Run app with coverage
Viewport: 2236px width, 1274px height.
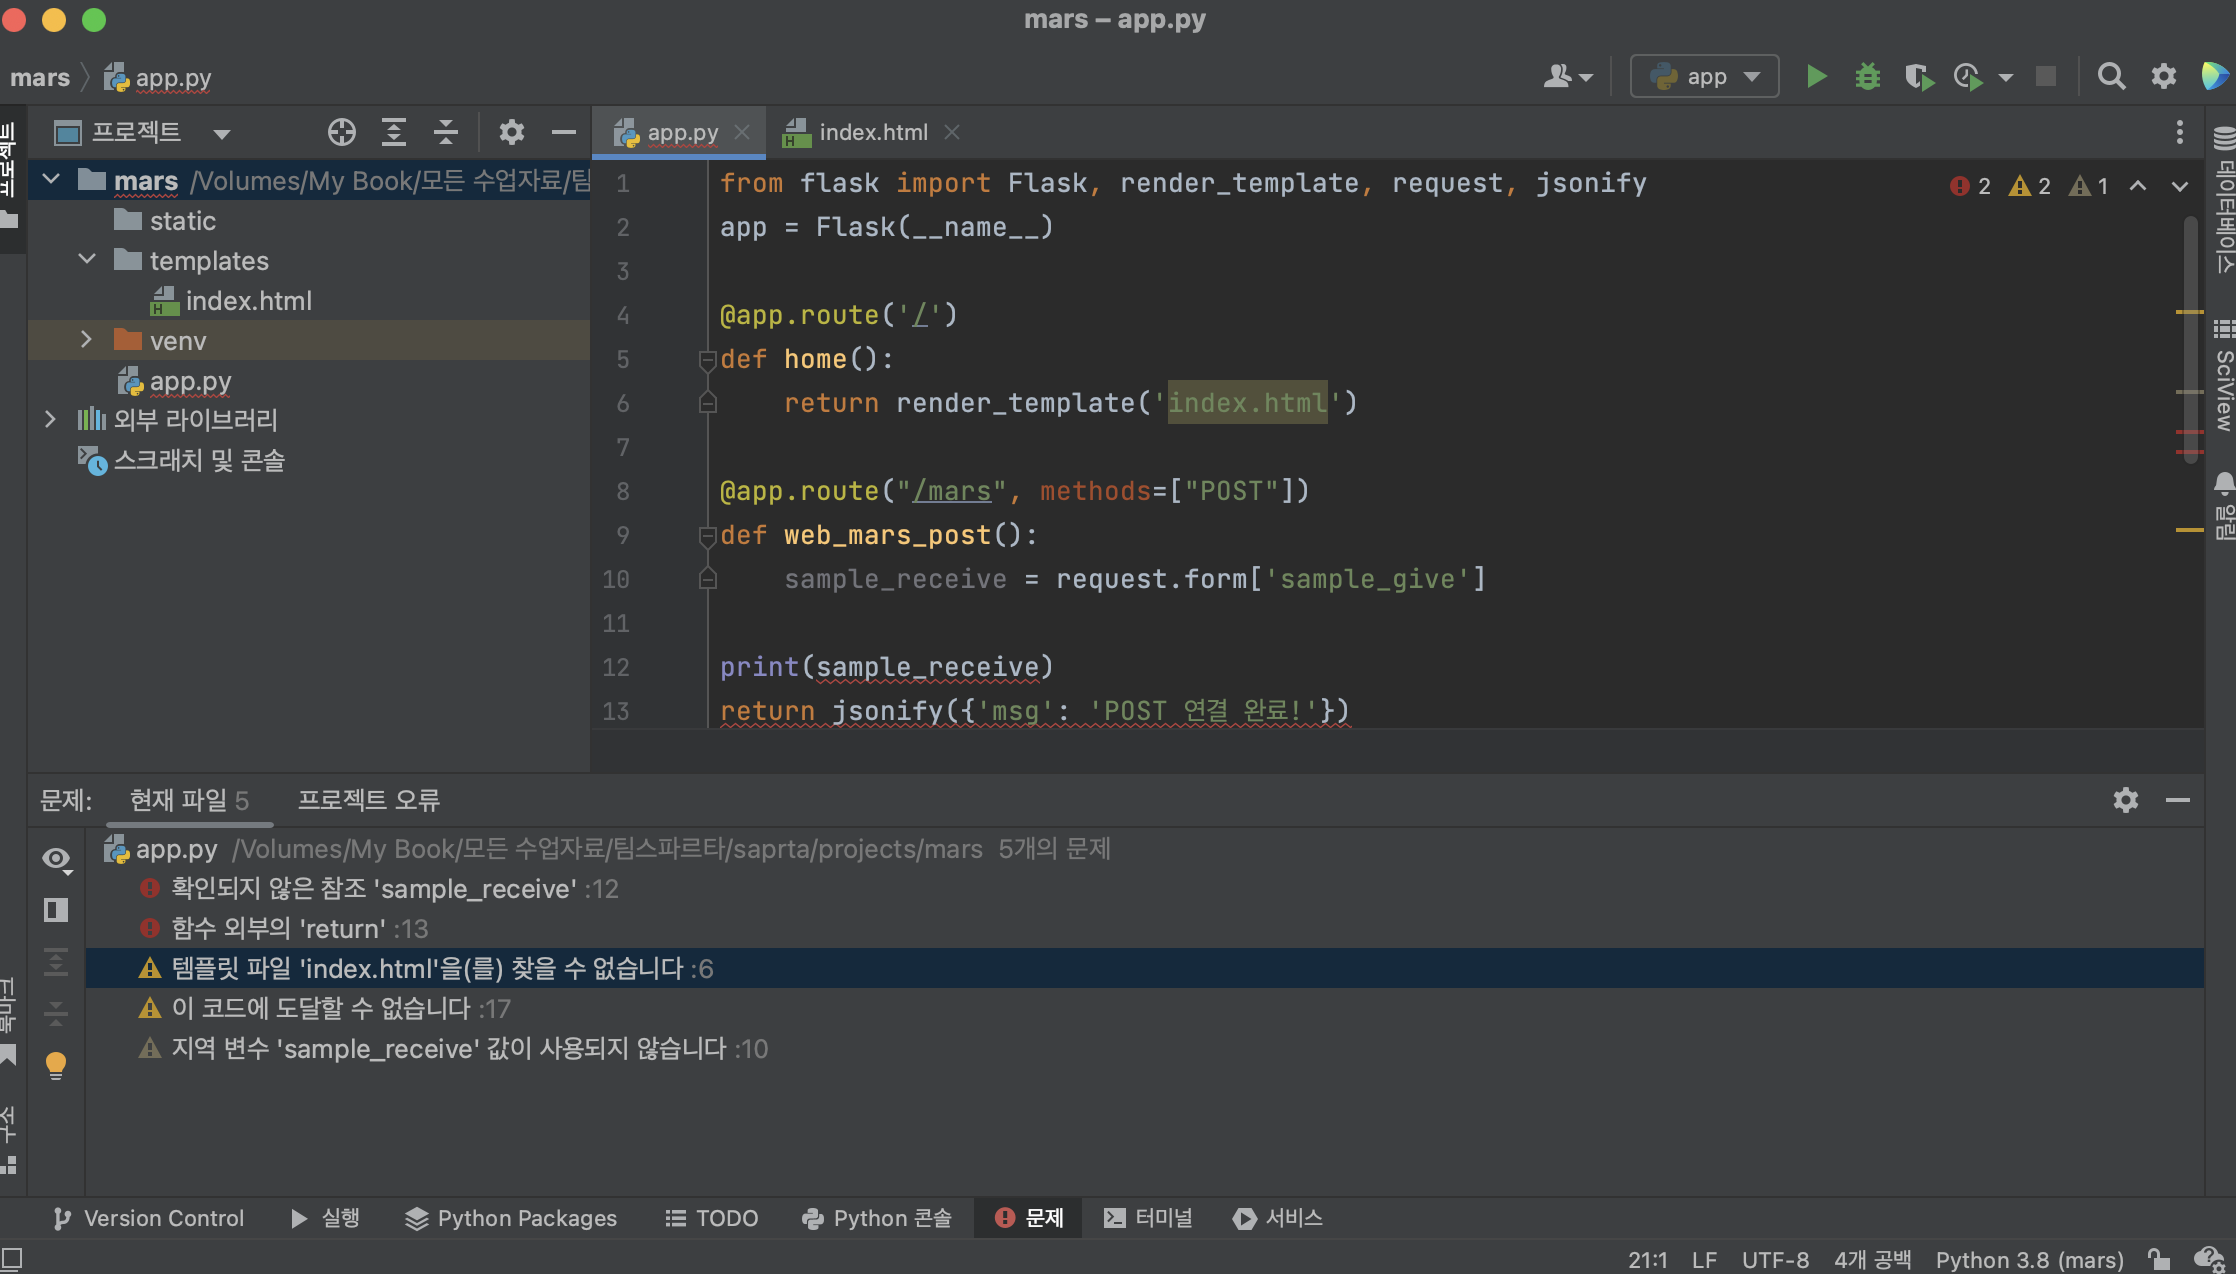tap(1918, 77)
